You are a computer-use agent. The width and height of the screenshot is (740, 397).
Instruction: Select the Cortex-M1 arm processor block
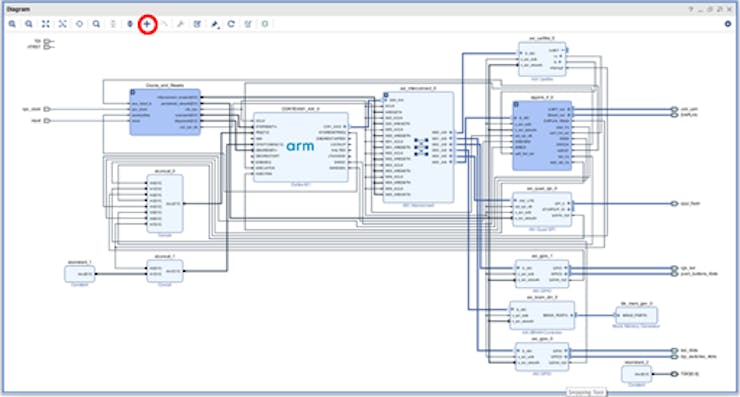(301, 147)
